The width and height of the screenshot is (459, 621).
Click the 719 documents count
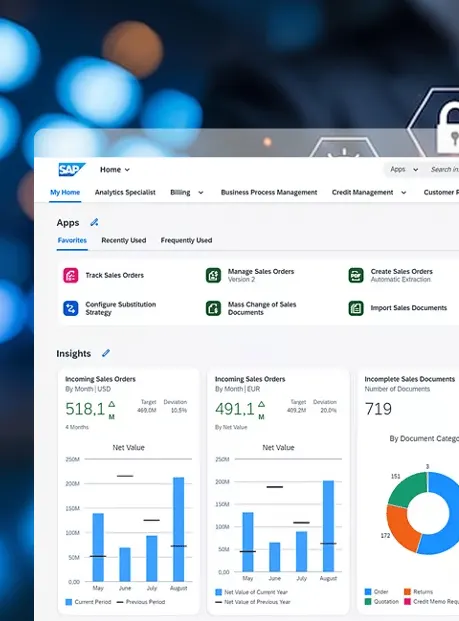[378, 409]
